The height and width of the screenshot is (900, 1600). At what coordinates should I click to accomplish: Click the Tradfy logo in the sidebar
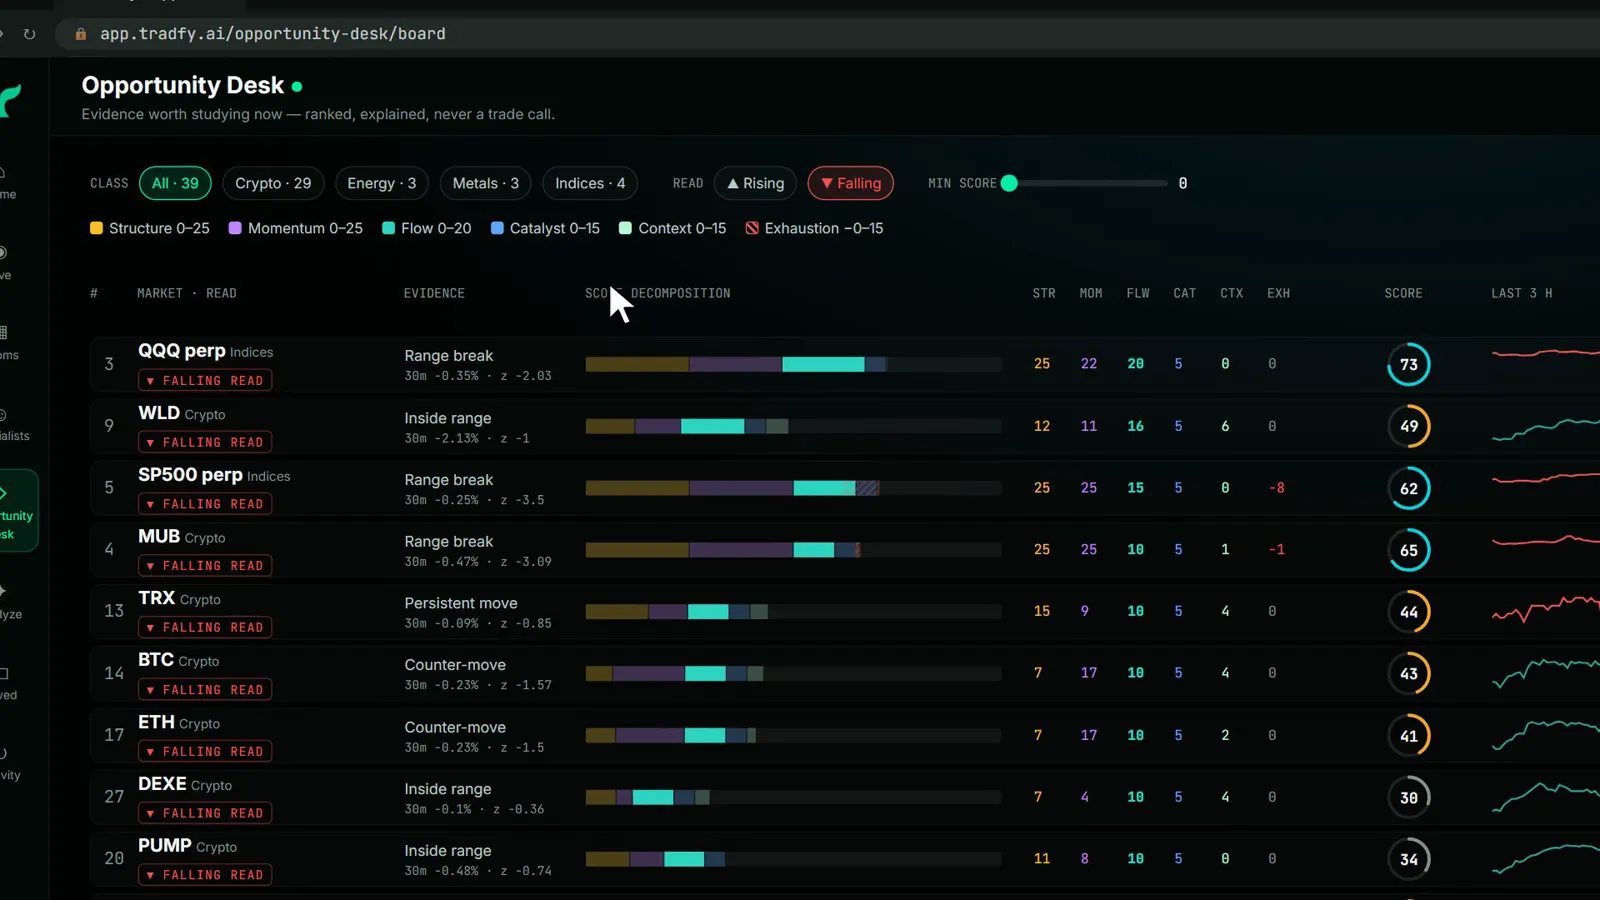pos(11,101)
